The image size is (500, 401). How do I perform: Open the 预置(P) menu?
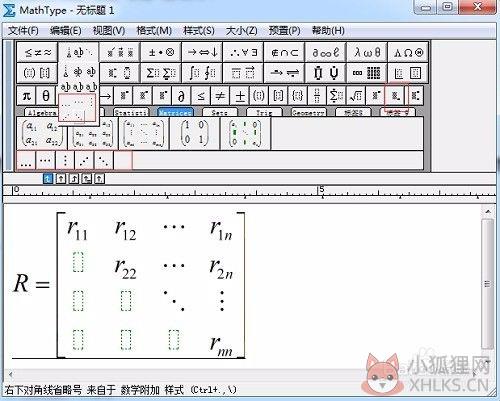coord(284,31)
